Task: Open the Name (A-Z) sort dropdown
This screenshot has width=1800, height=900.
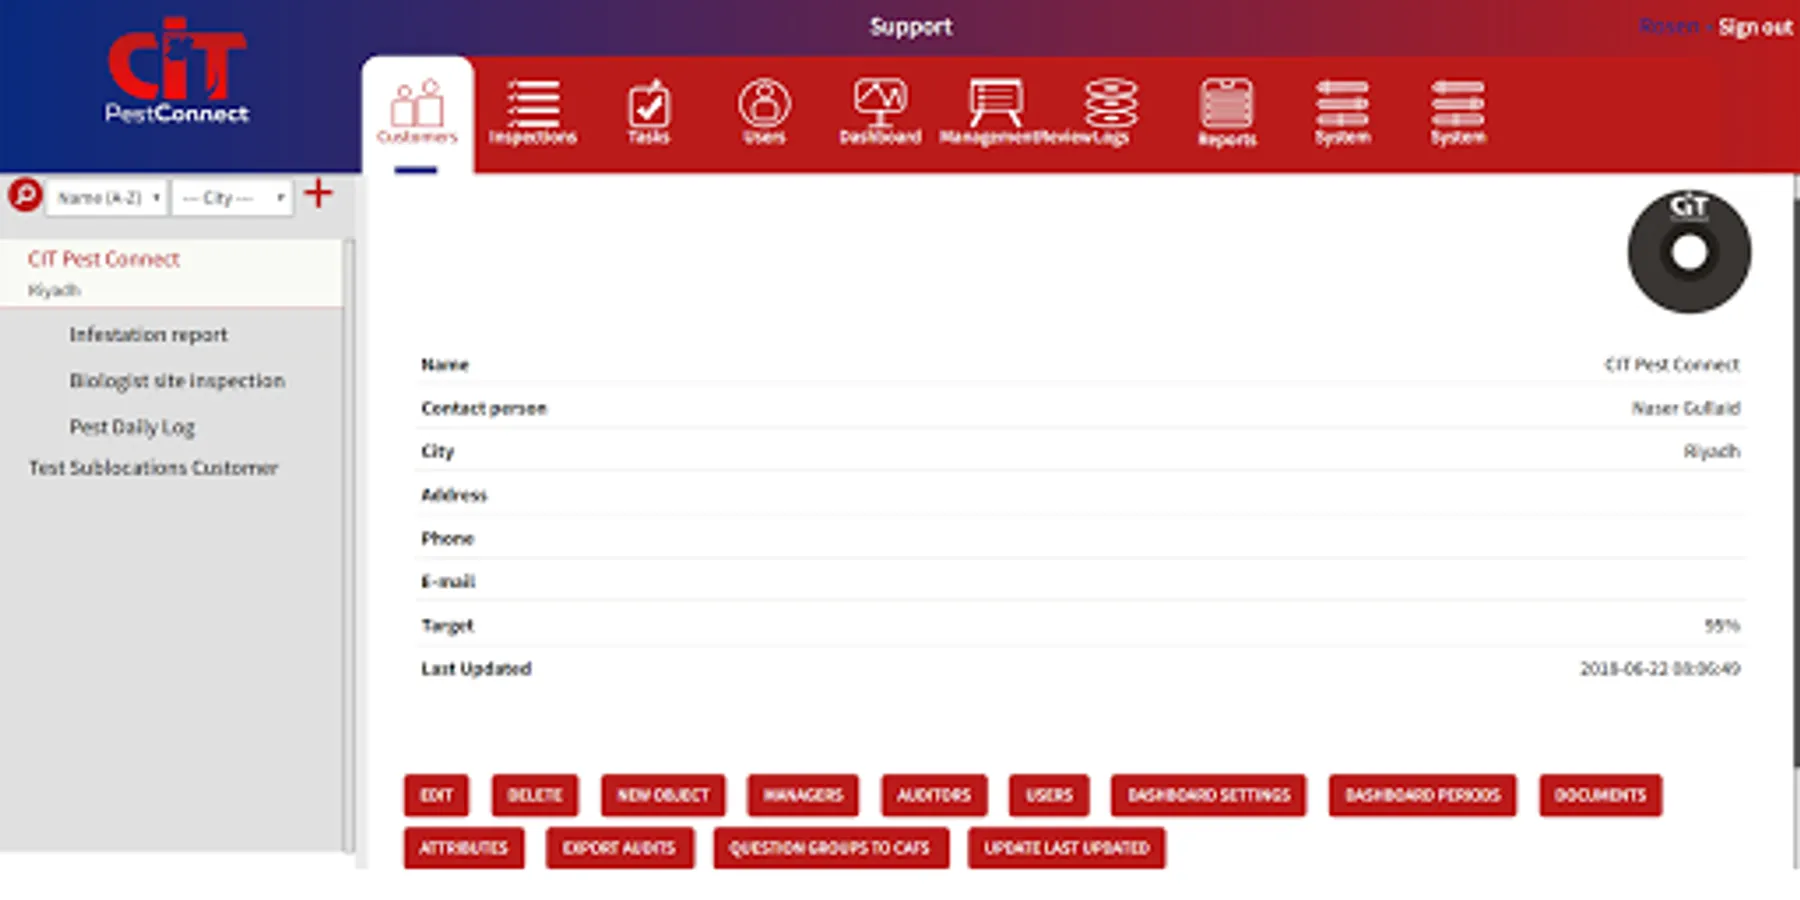Action: (x=107, y=197)
